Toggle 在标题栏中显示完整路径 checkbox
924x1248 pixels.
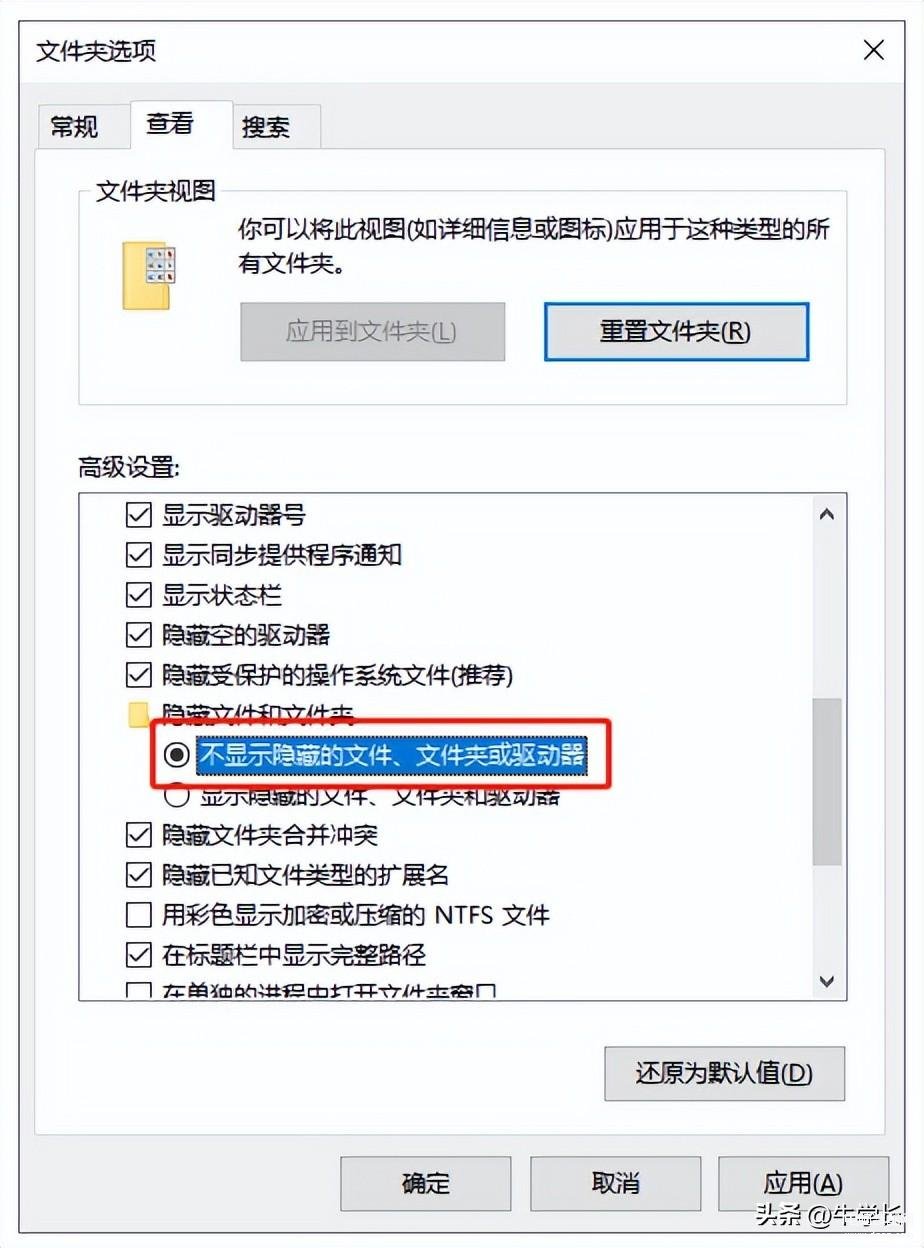[x=138, y=955]
